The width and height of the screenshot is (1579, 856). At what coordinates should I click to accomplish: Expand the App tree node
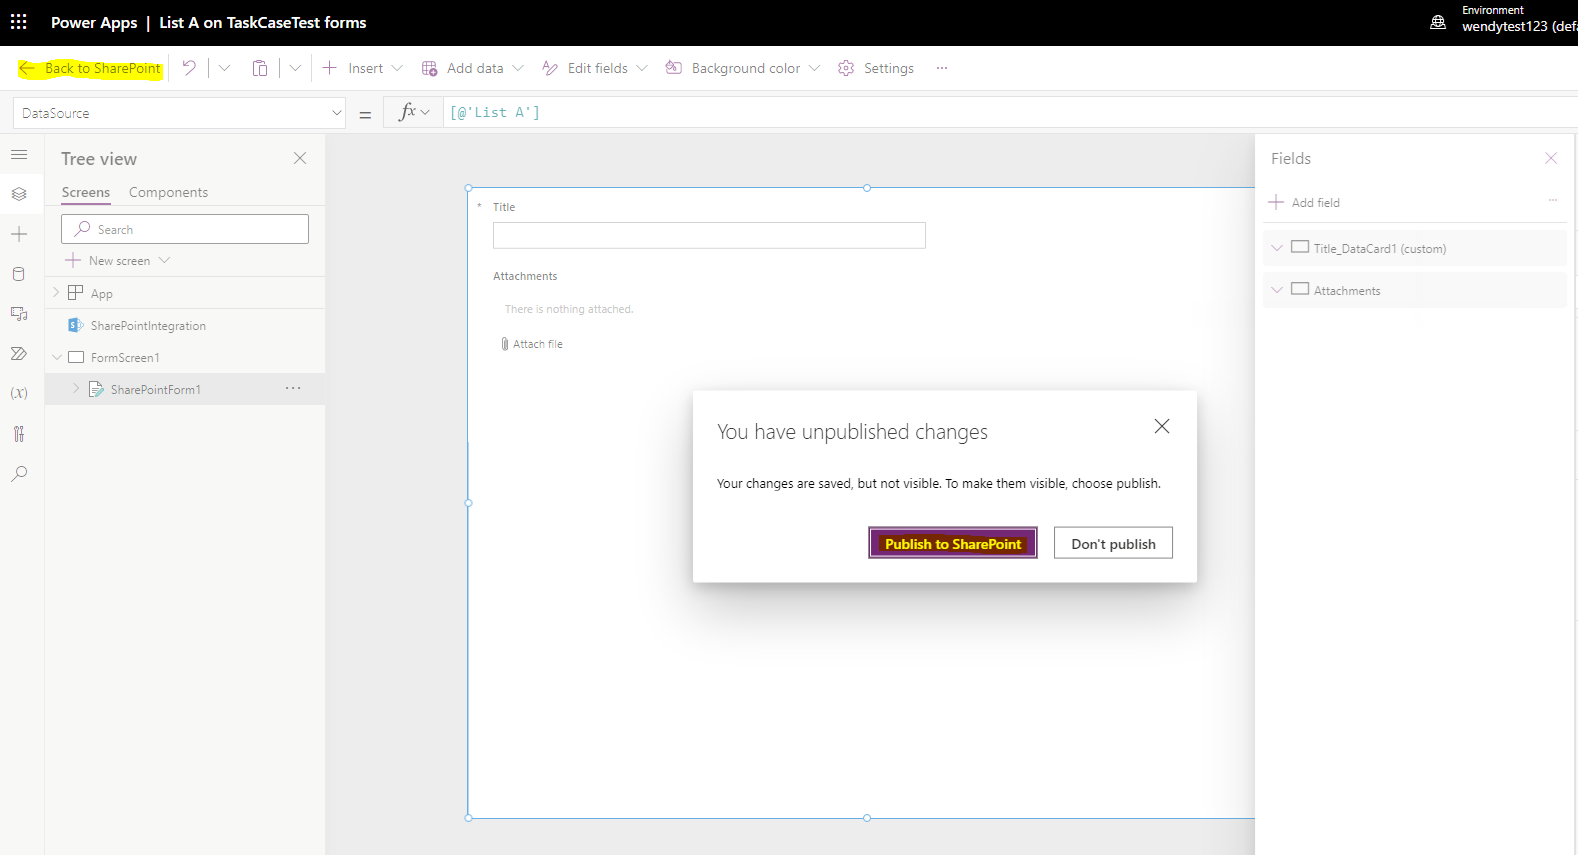pos(56,293)
